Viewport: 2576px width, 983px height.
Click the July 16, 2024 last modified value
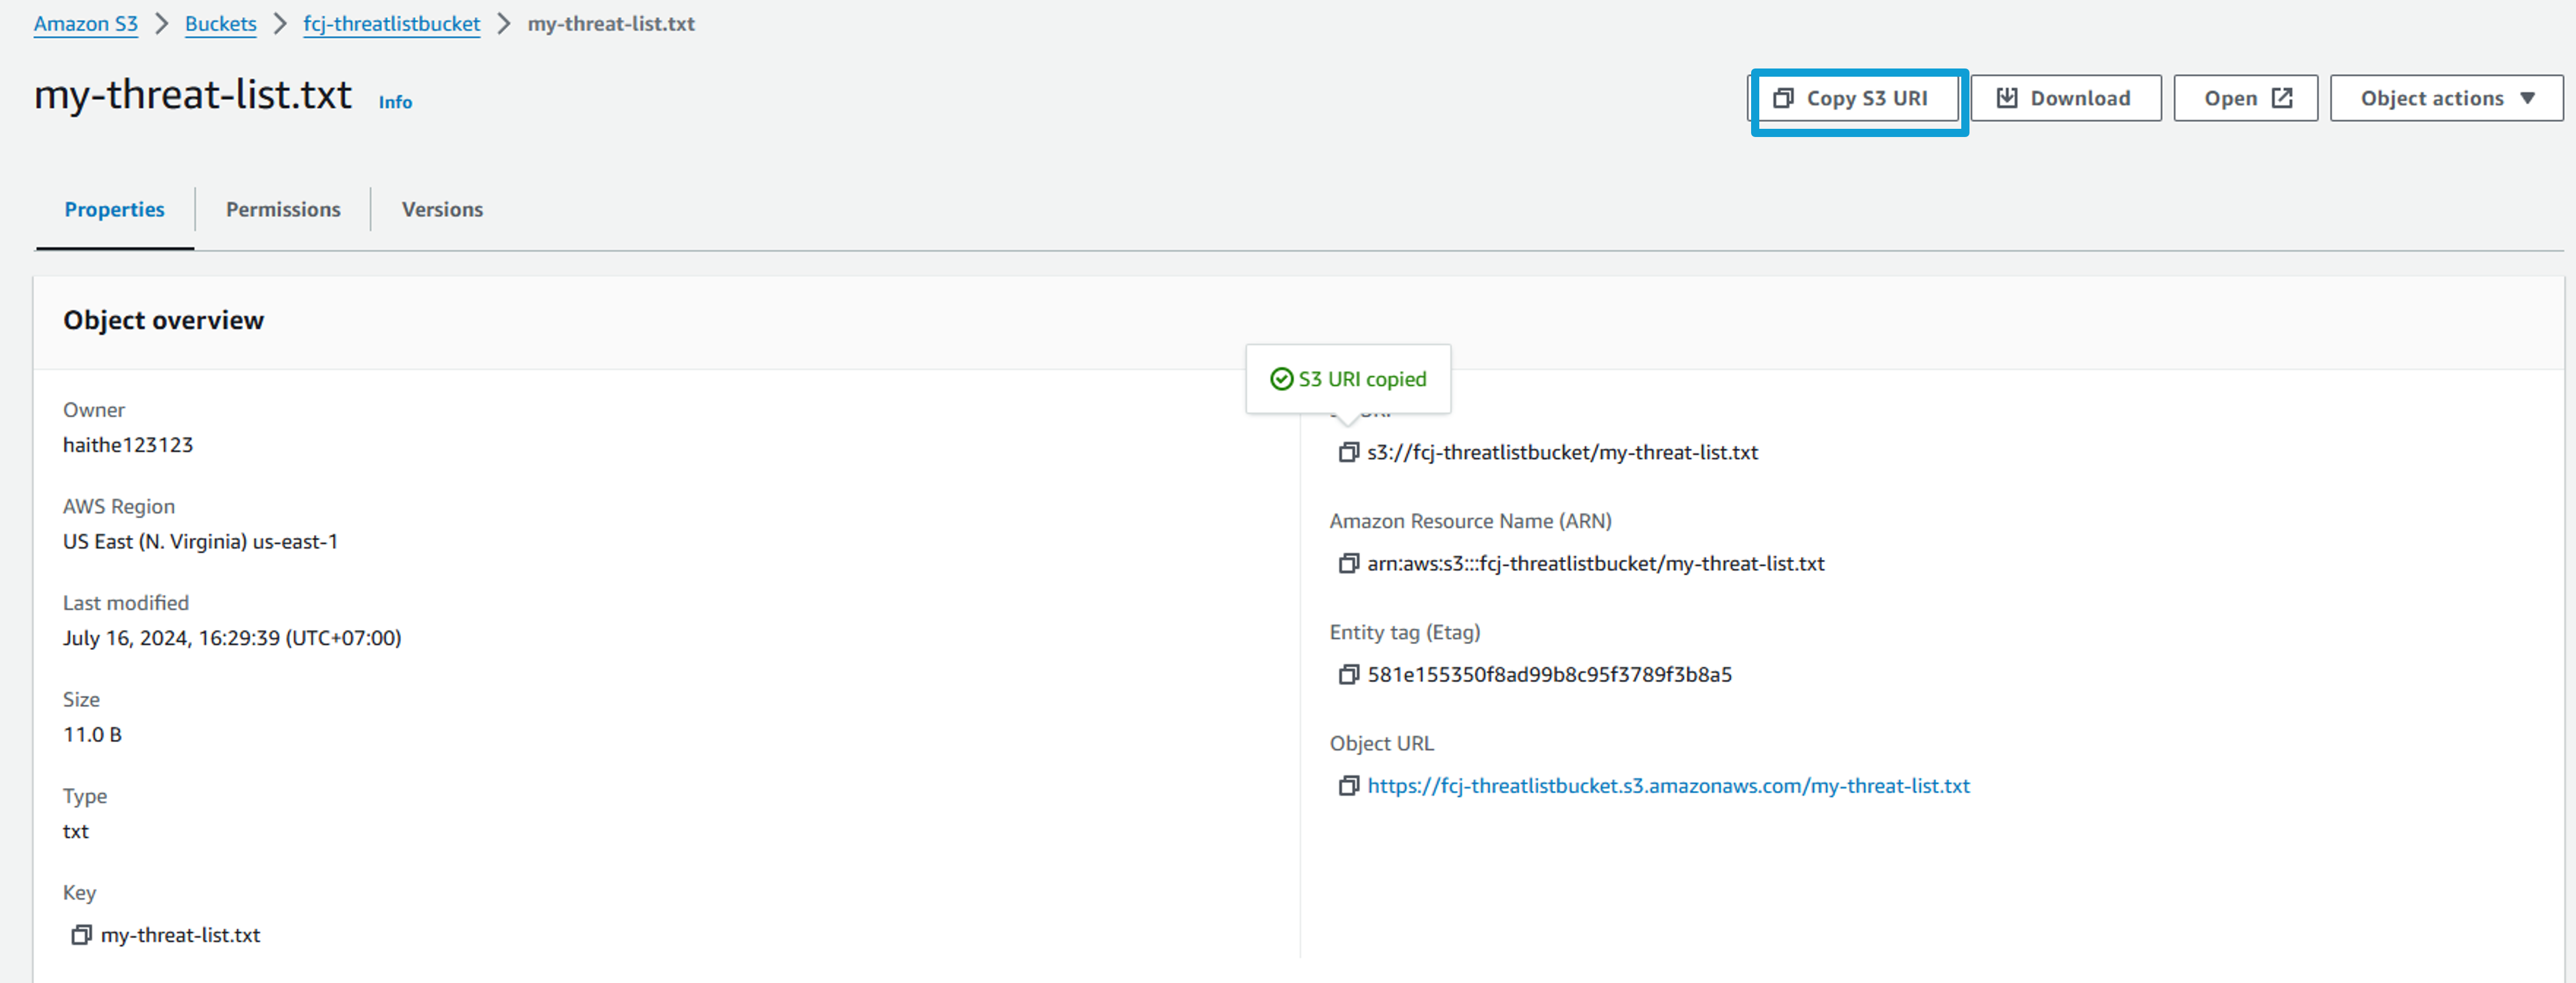point(232,638)
